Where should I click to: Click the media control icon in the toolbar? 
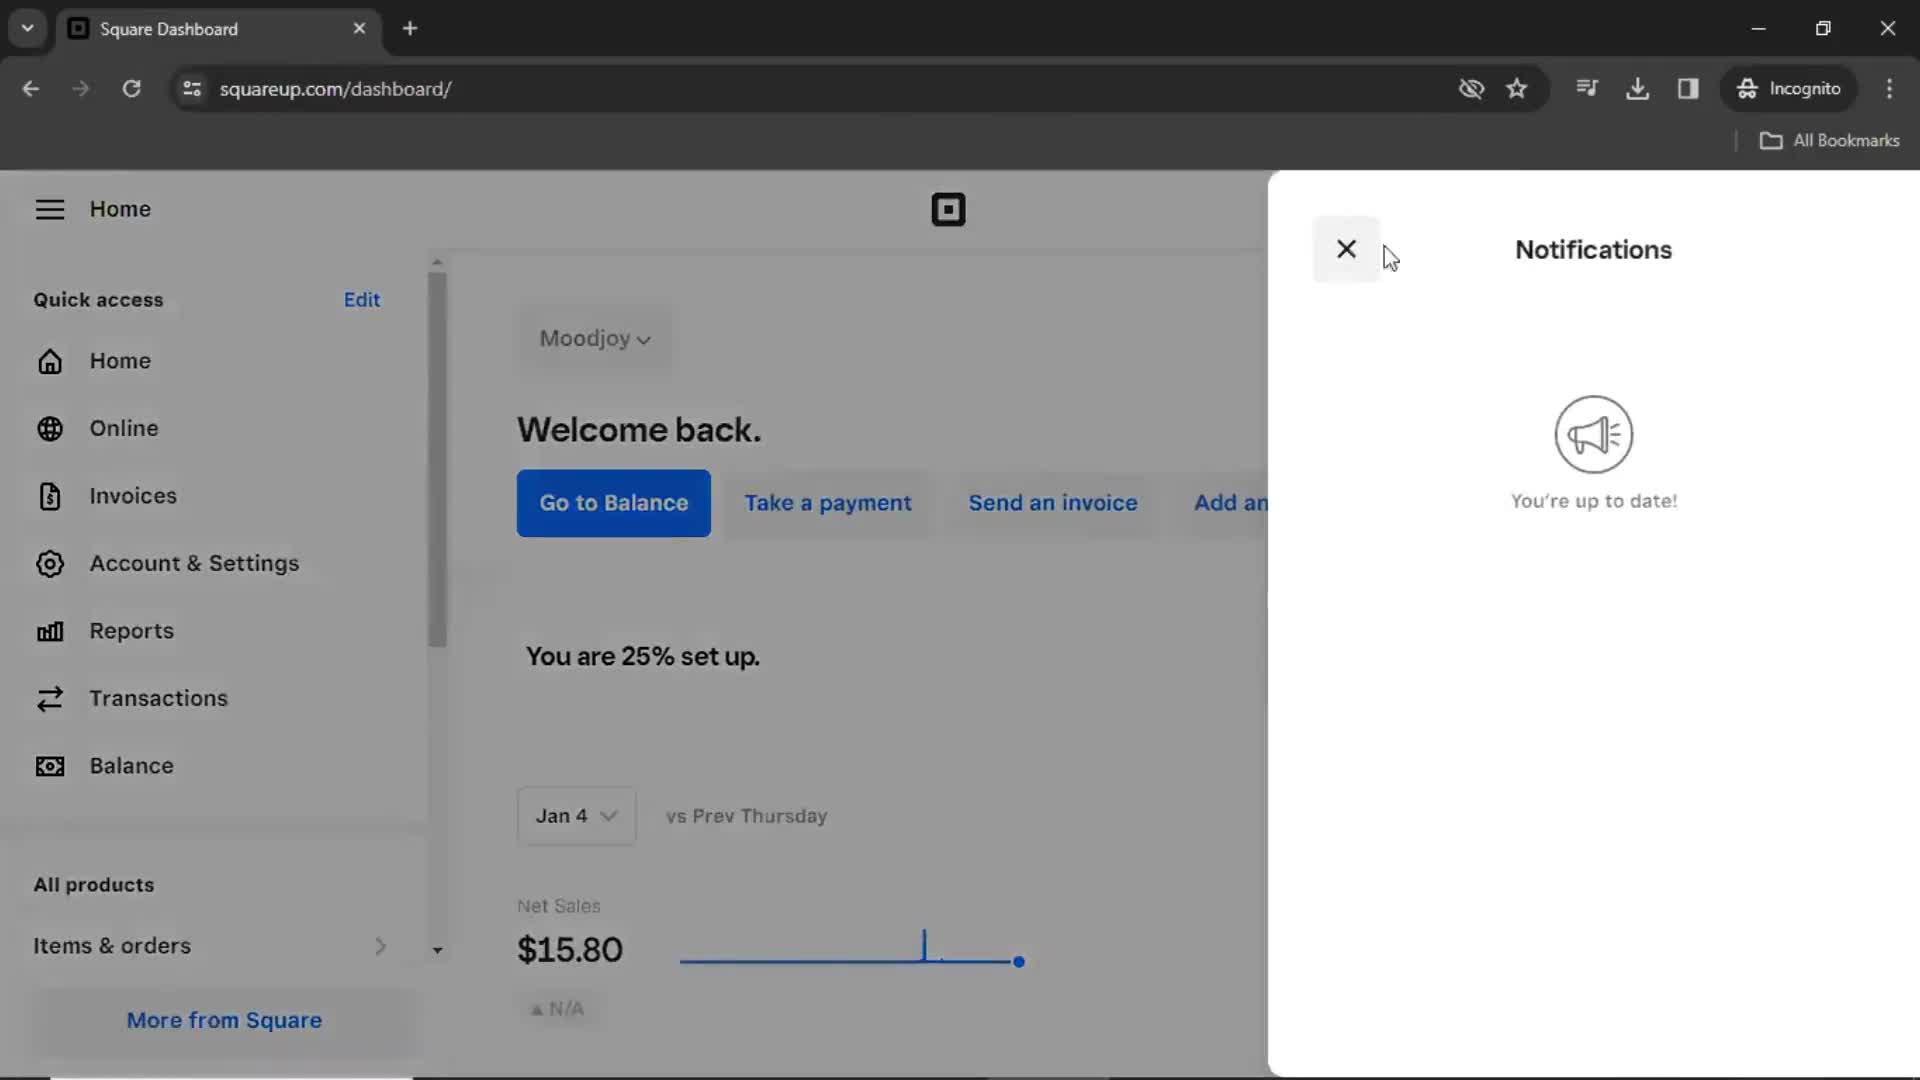pyautogui.click(x=1587, y=89)
